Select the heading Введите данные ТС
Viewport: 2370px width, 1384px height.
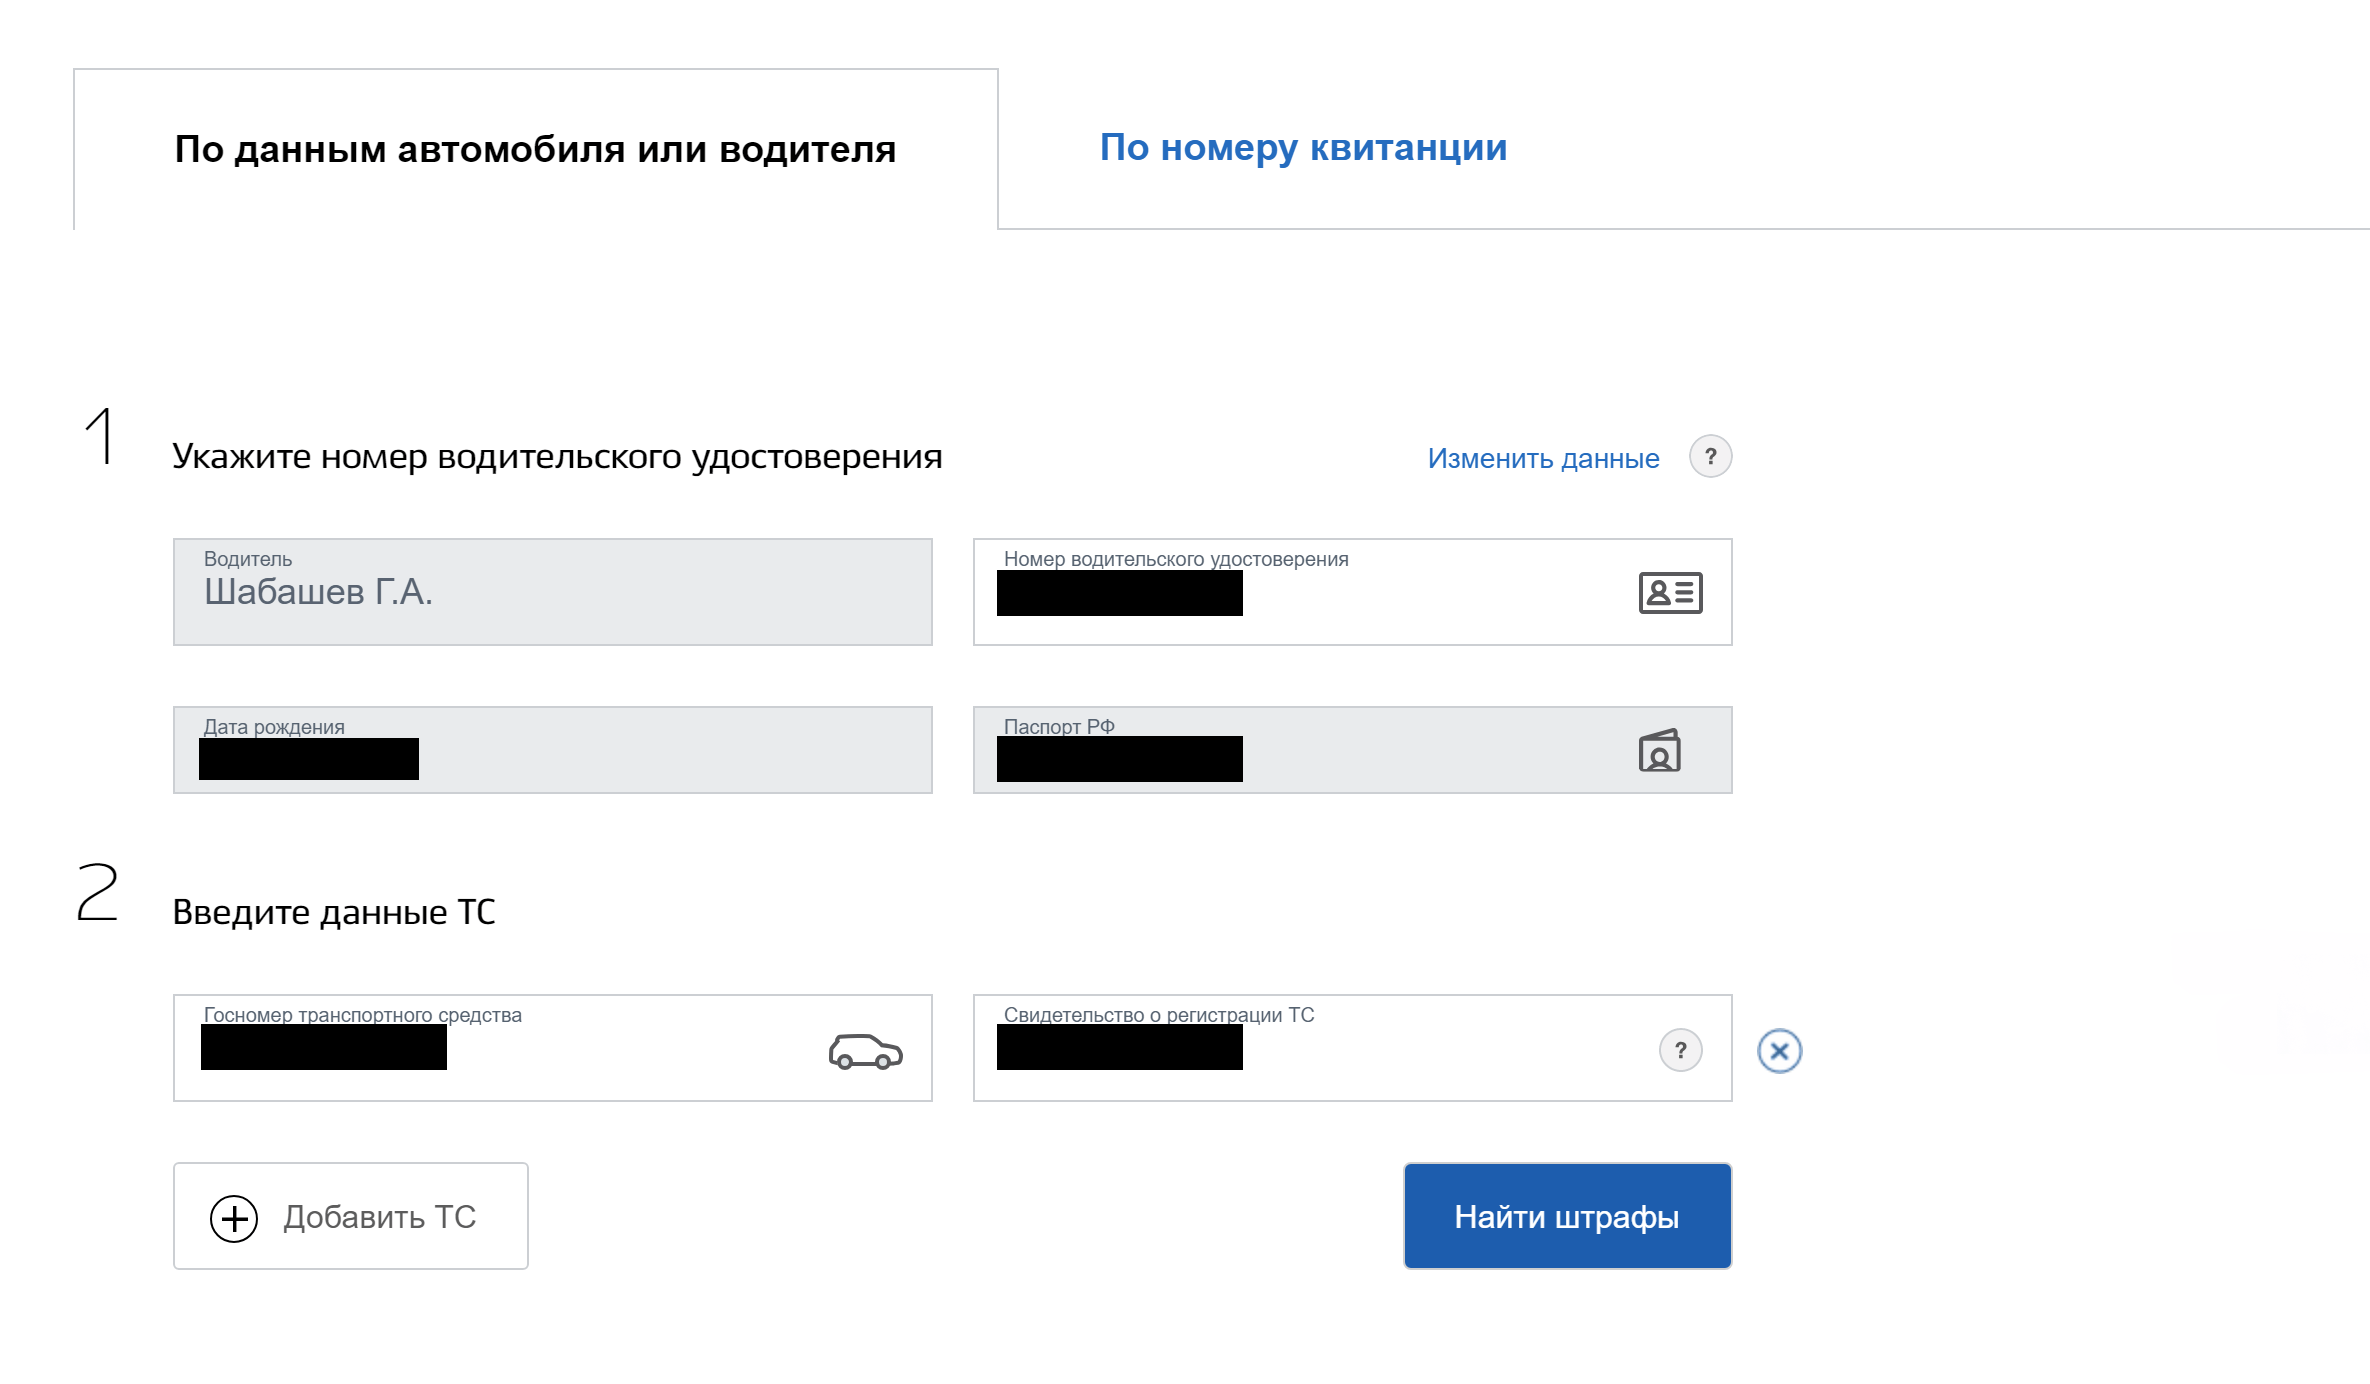tap(334, 912)
